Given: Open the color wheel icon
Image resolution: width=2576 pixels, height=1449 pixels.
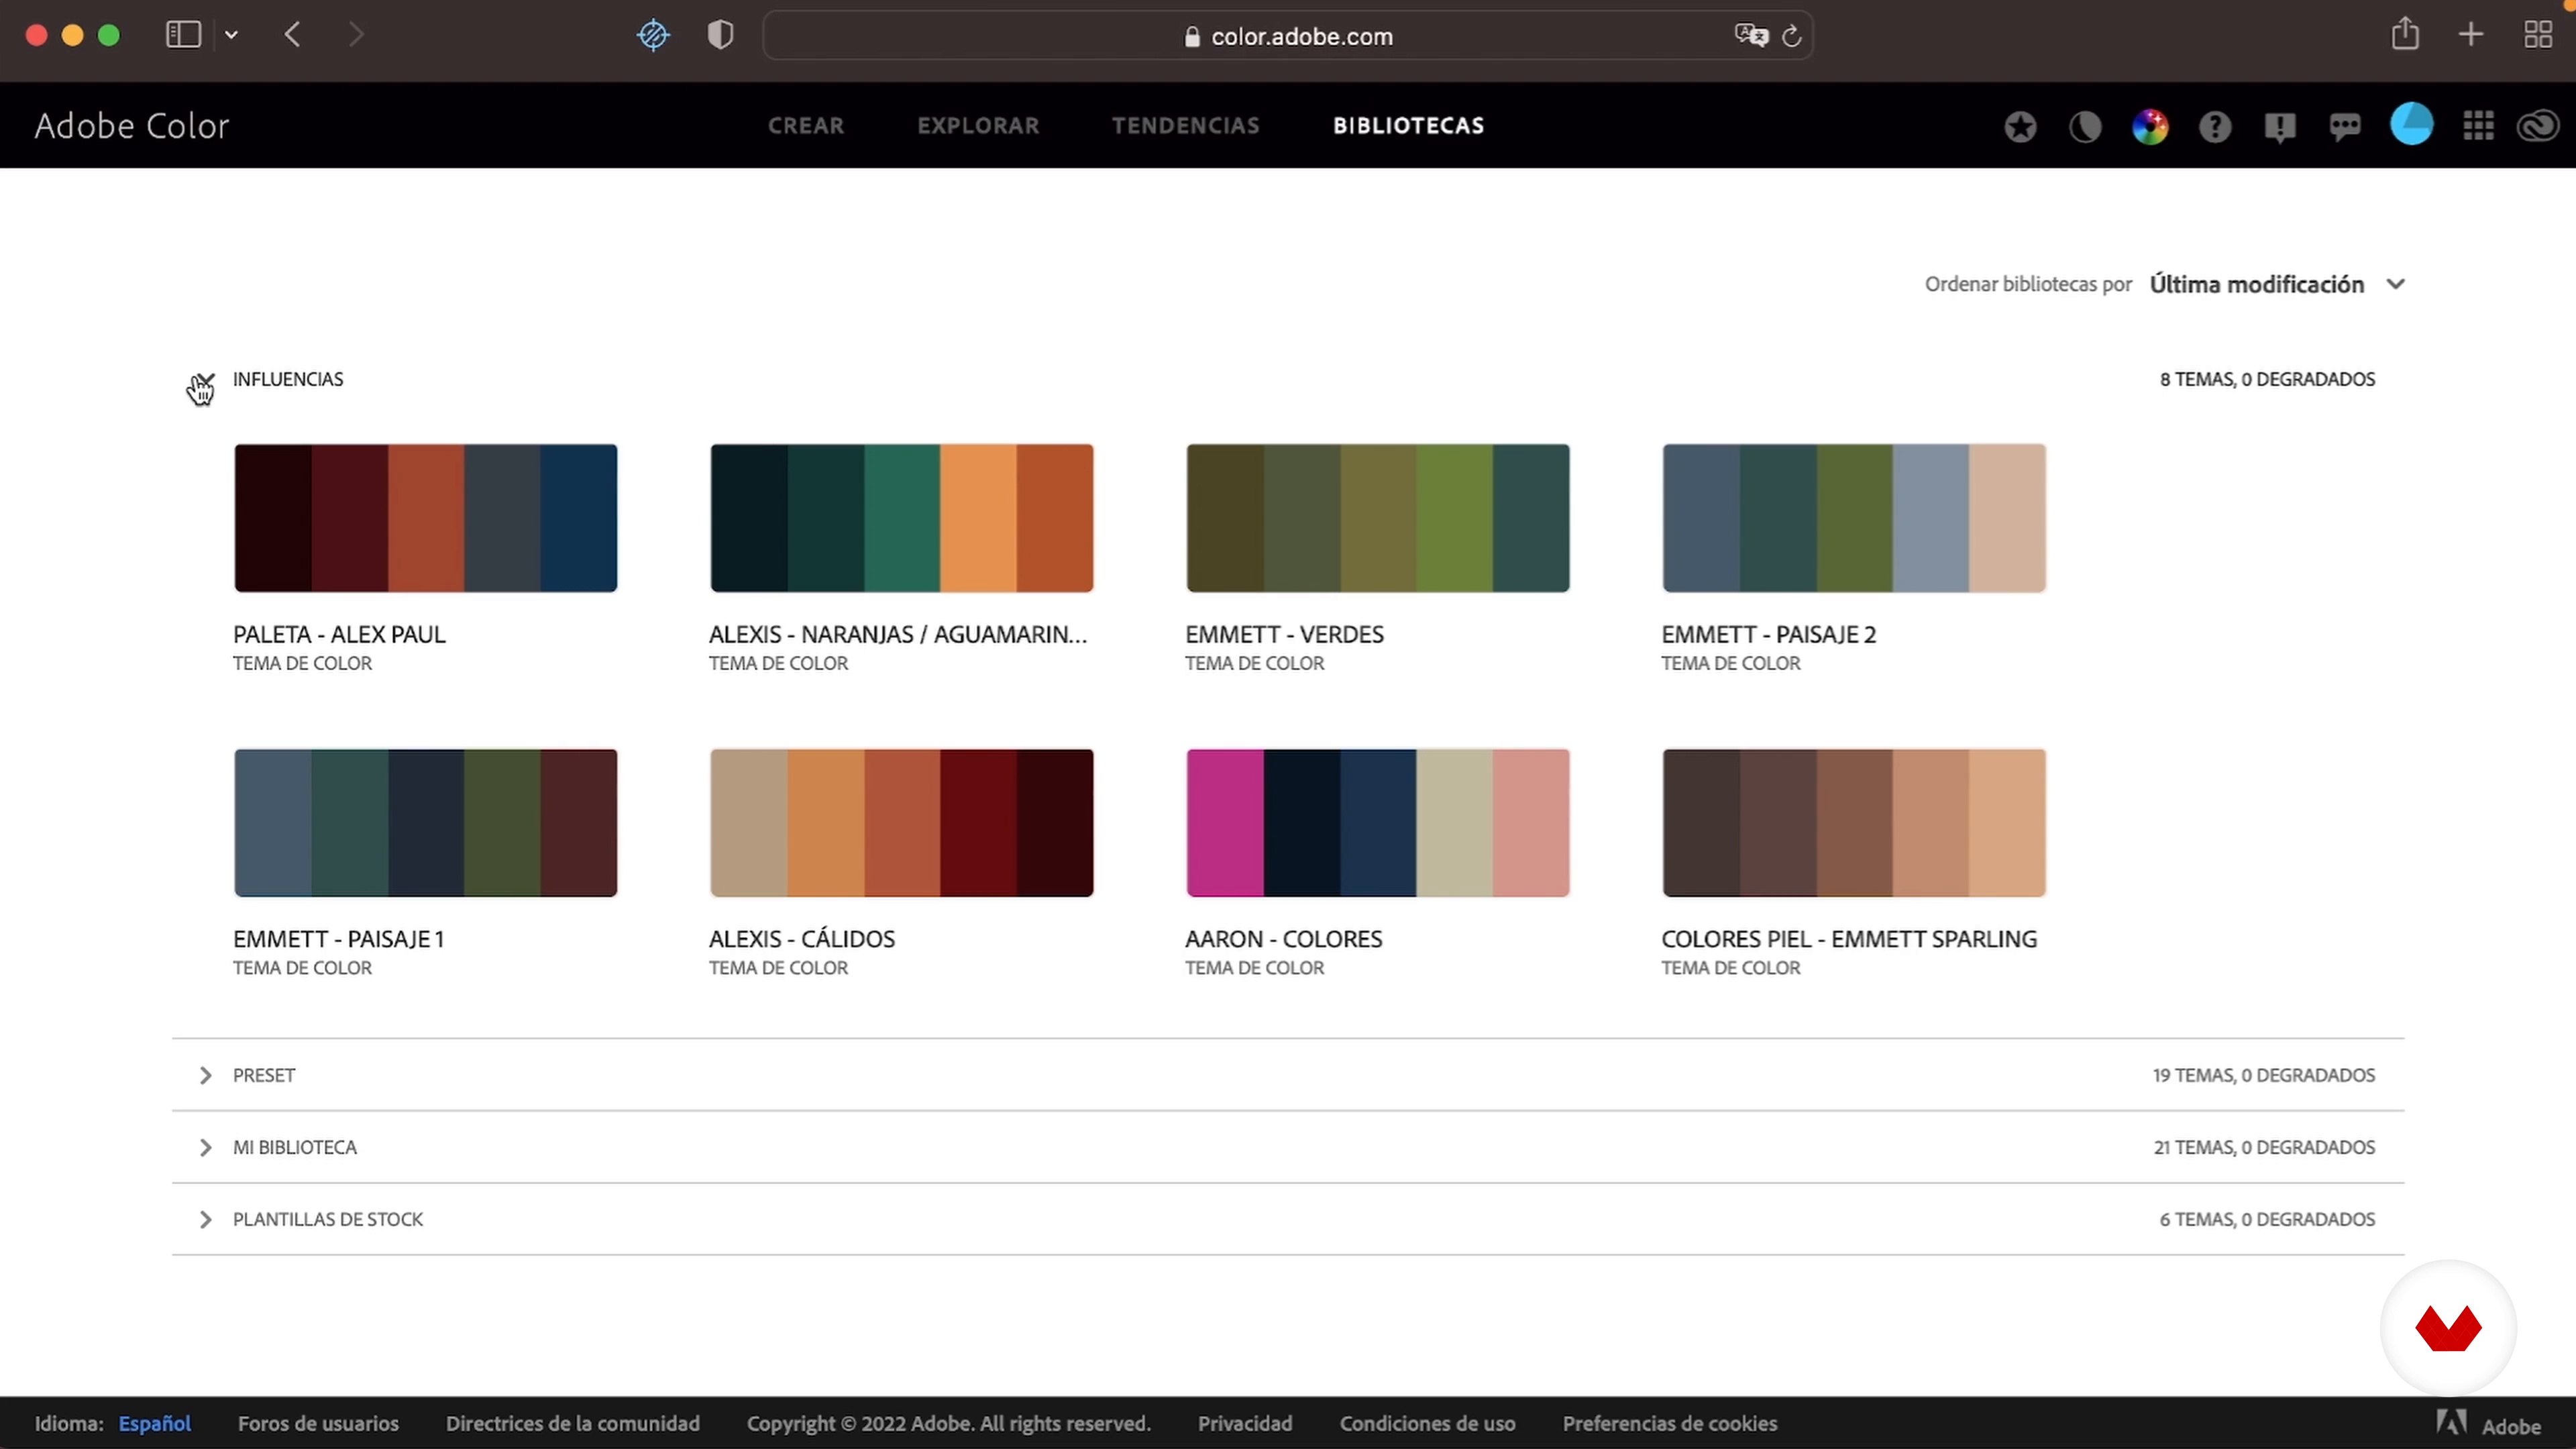Looking at the screenshot, I should pyautogui.click(x=2150, y=127).
